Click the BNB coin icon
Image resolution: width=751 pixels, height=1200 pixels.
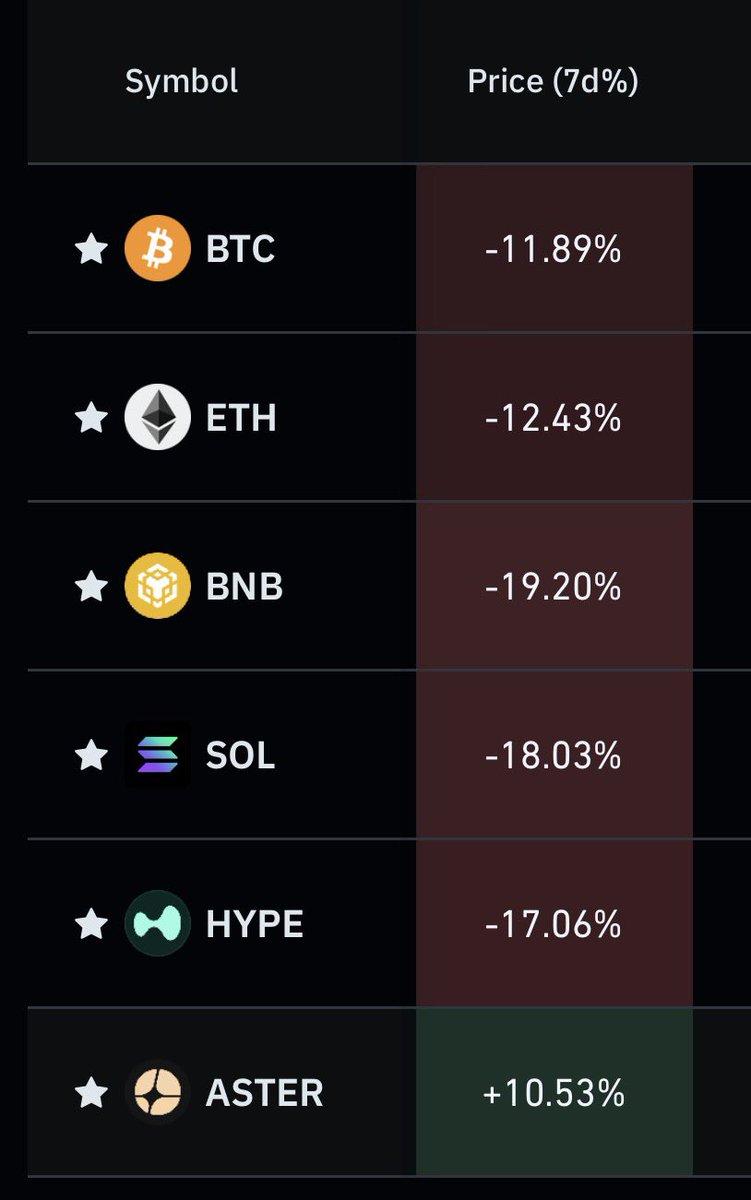(157, 586)
